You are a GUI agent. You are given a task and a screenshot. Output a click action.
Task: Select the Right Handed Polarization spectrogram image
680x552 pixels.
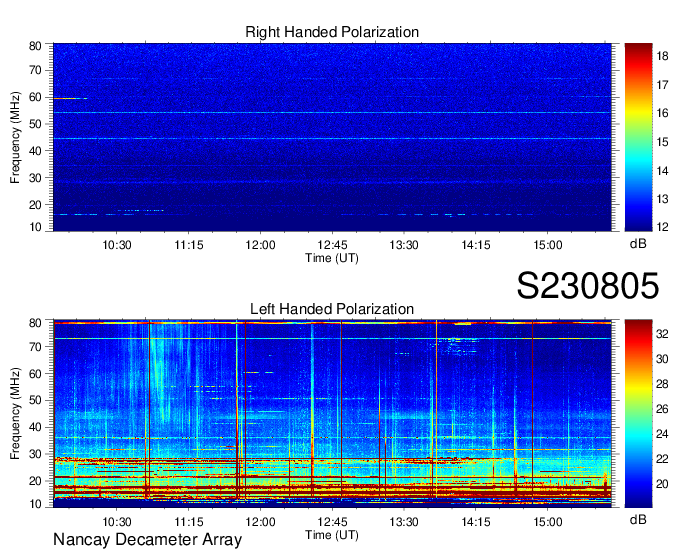click(332, 137)
